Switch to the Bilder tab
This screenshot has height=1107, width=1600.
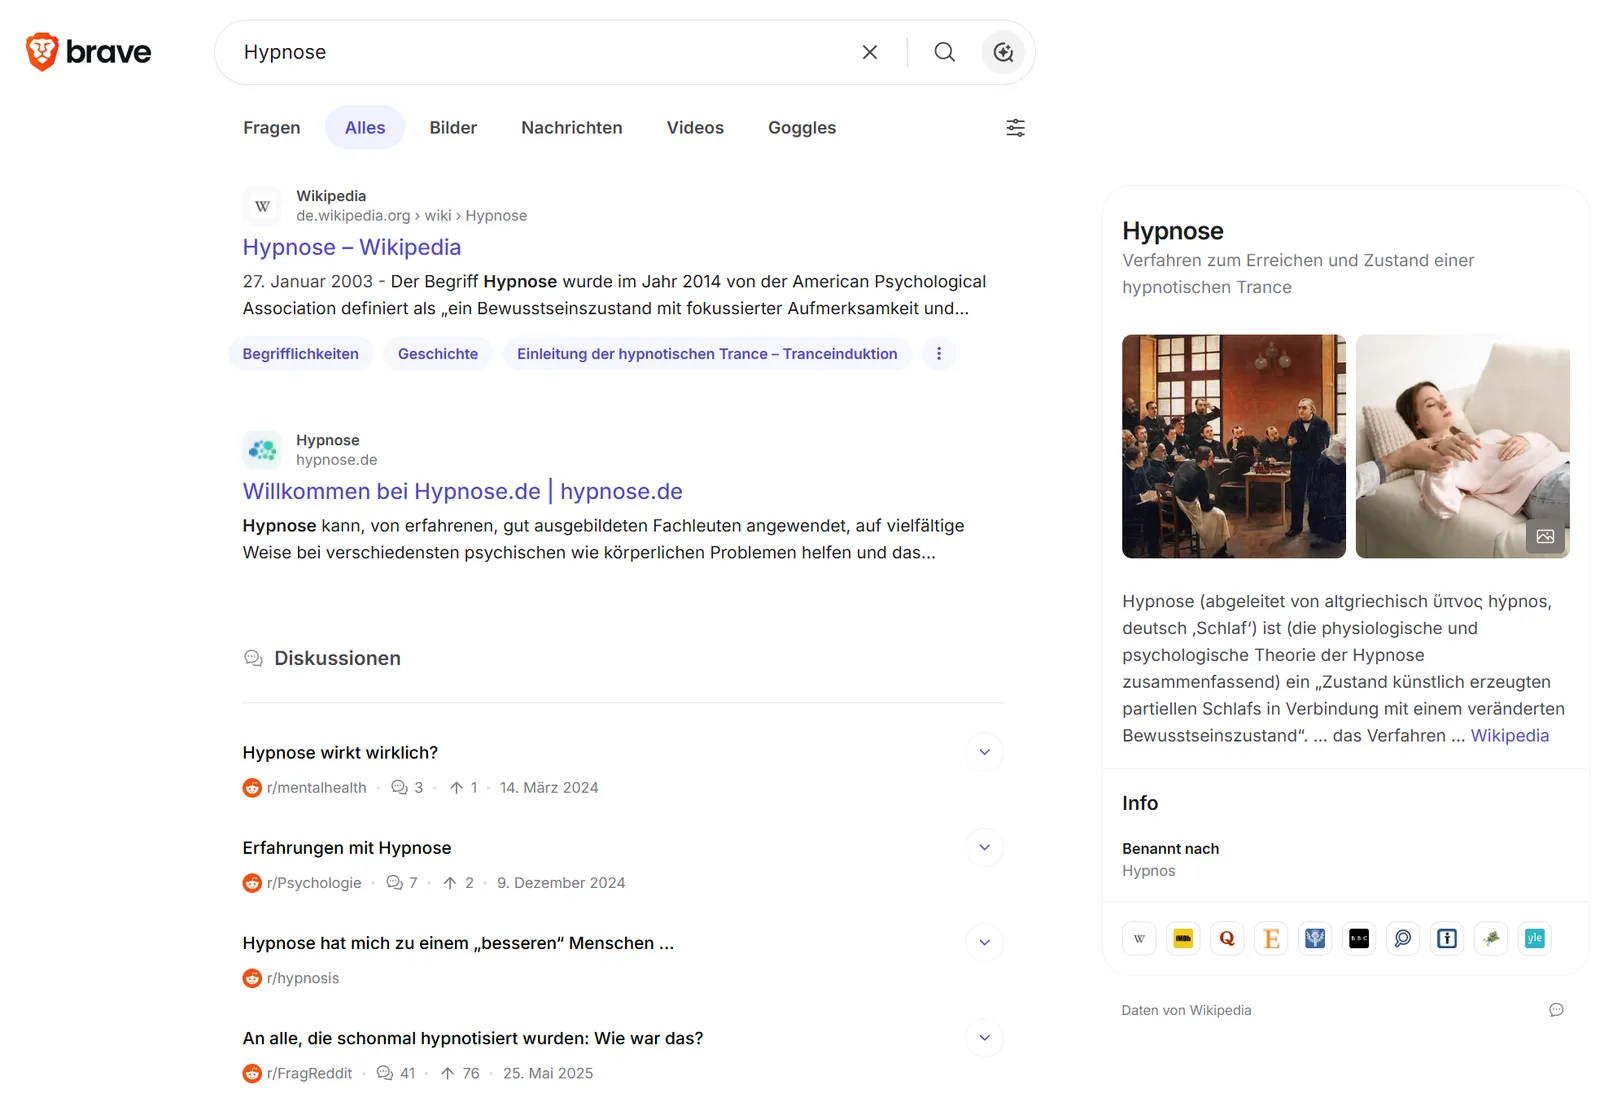tap(453, 128)
